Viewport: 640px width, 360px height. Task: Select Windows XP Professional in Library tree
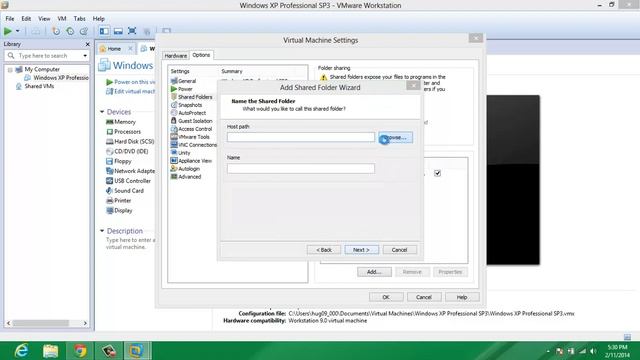click(x=57, y=78)
